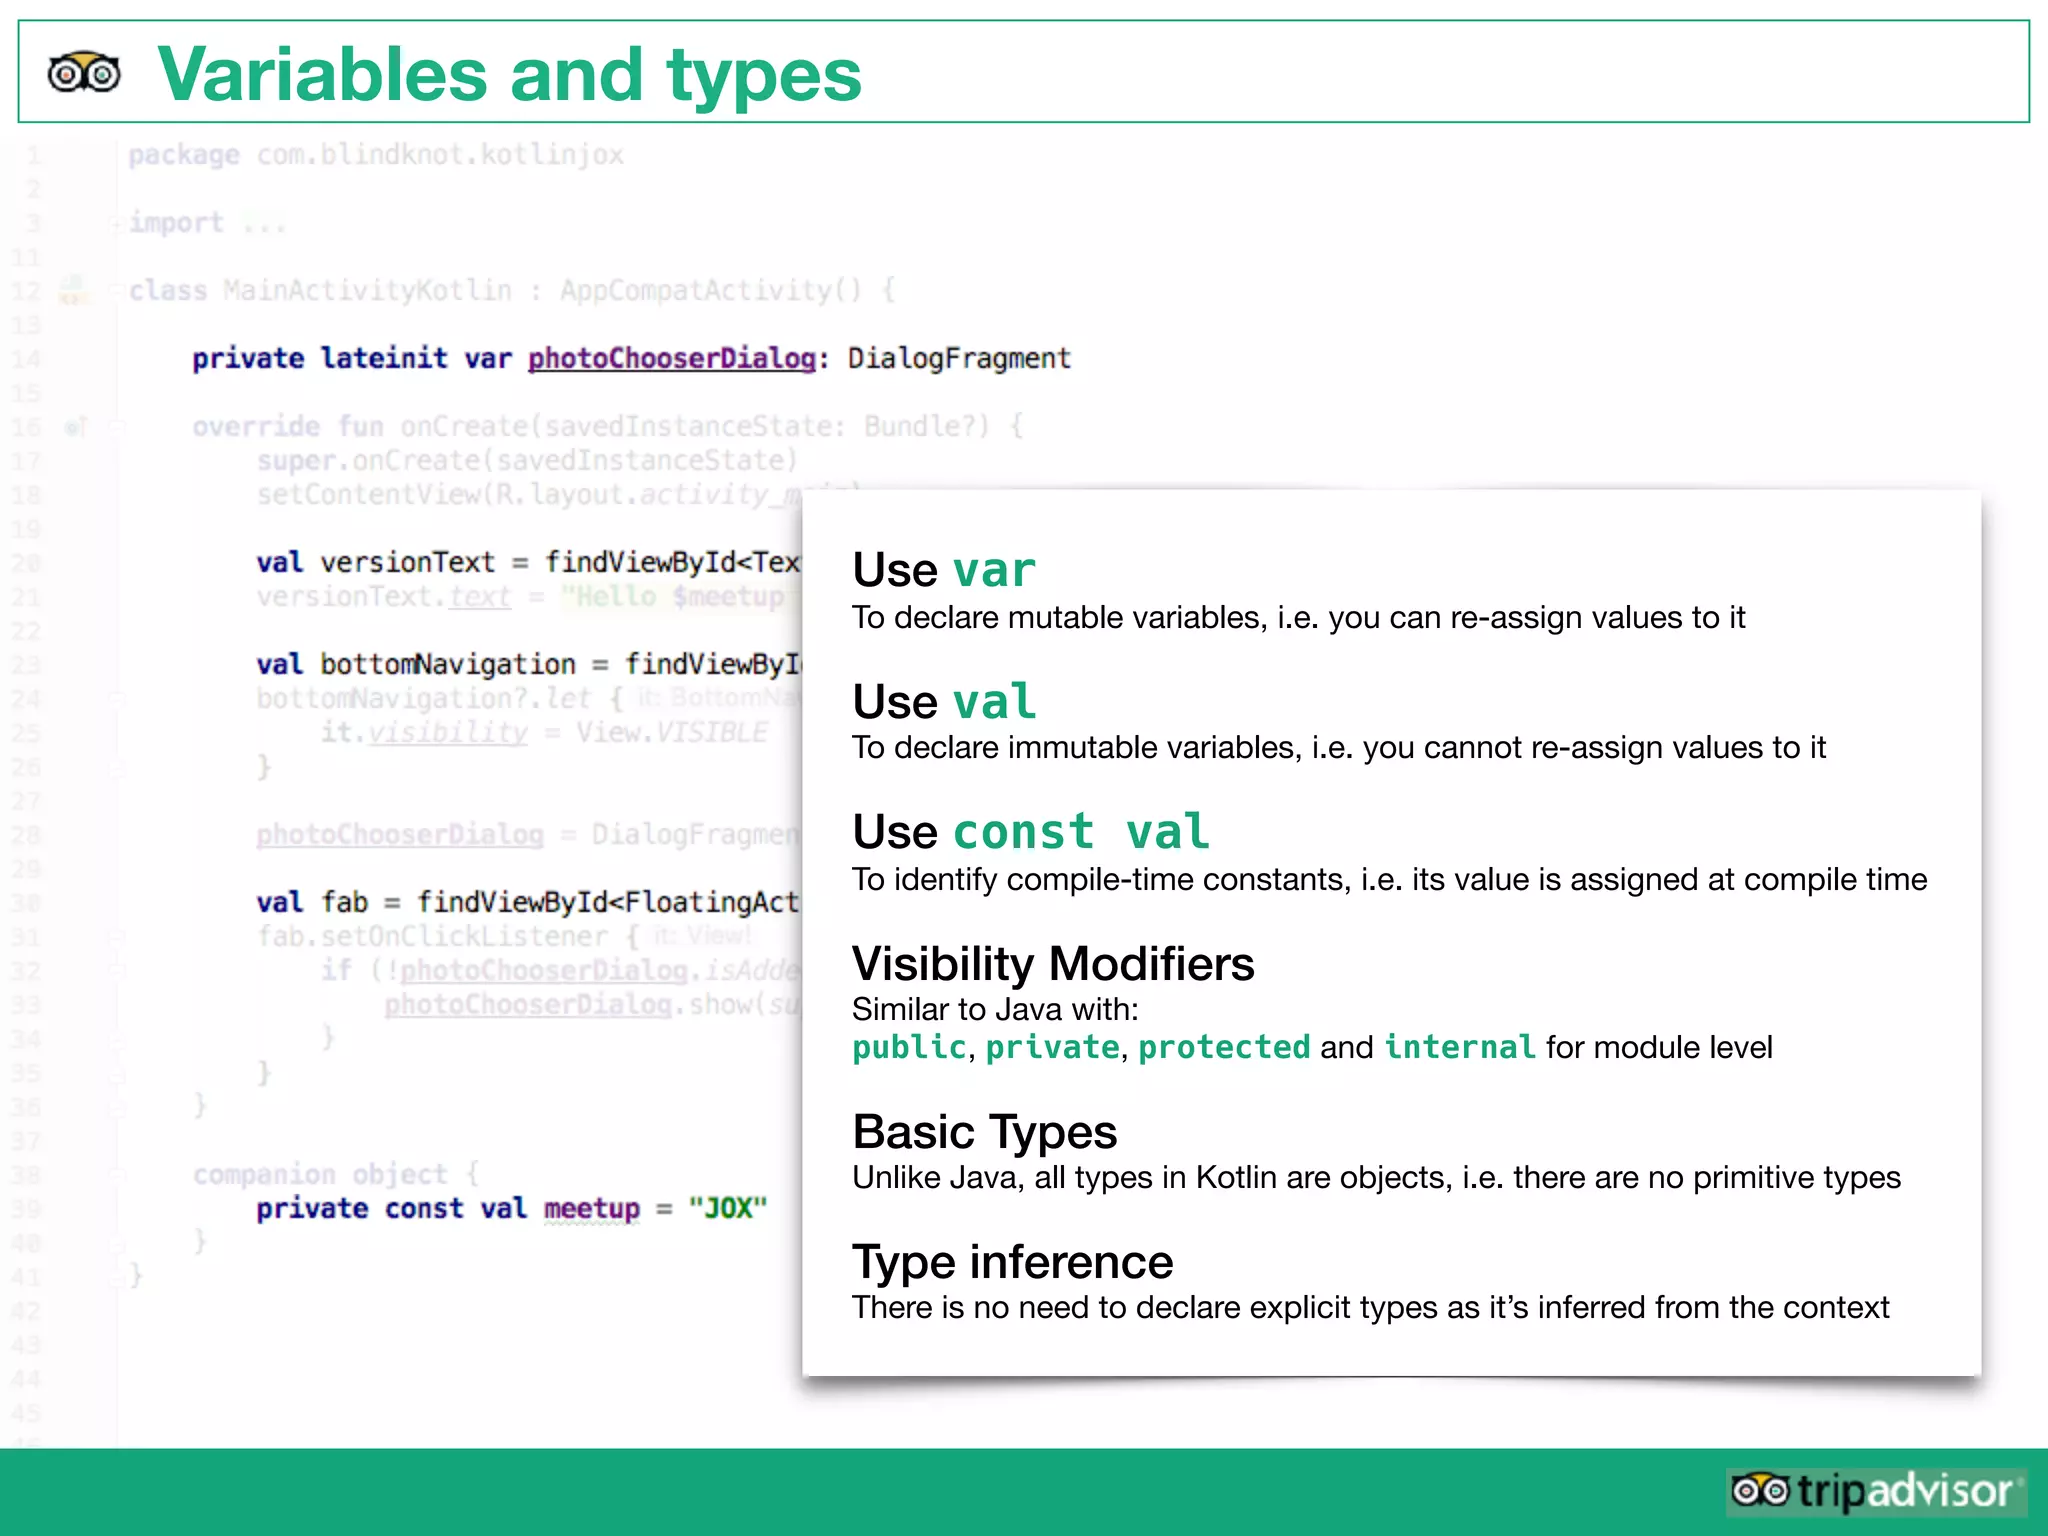Collapse the MainActivityKotlin class fold marker
This screenshot has width=2048, height=1536.
click(x=116, y=291)
